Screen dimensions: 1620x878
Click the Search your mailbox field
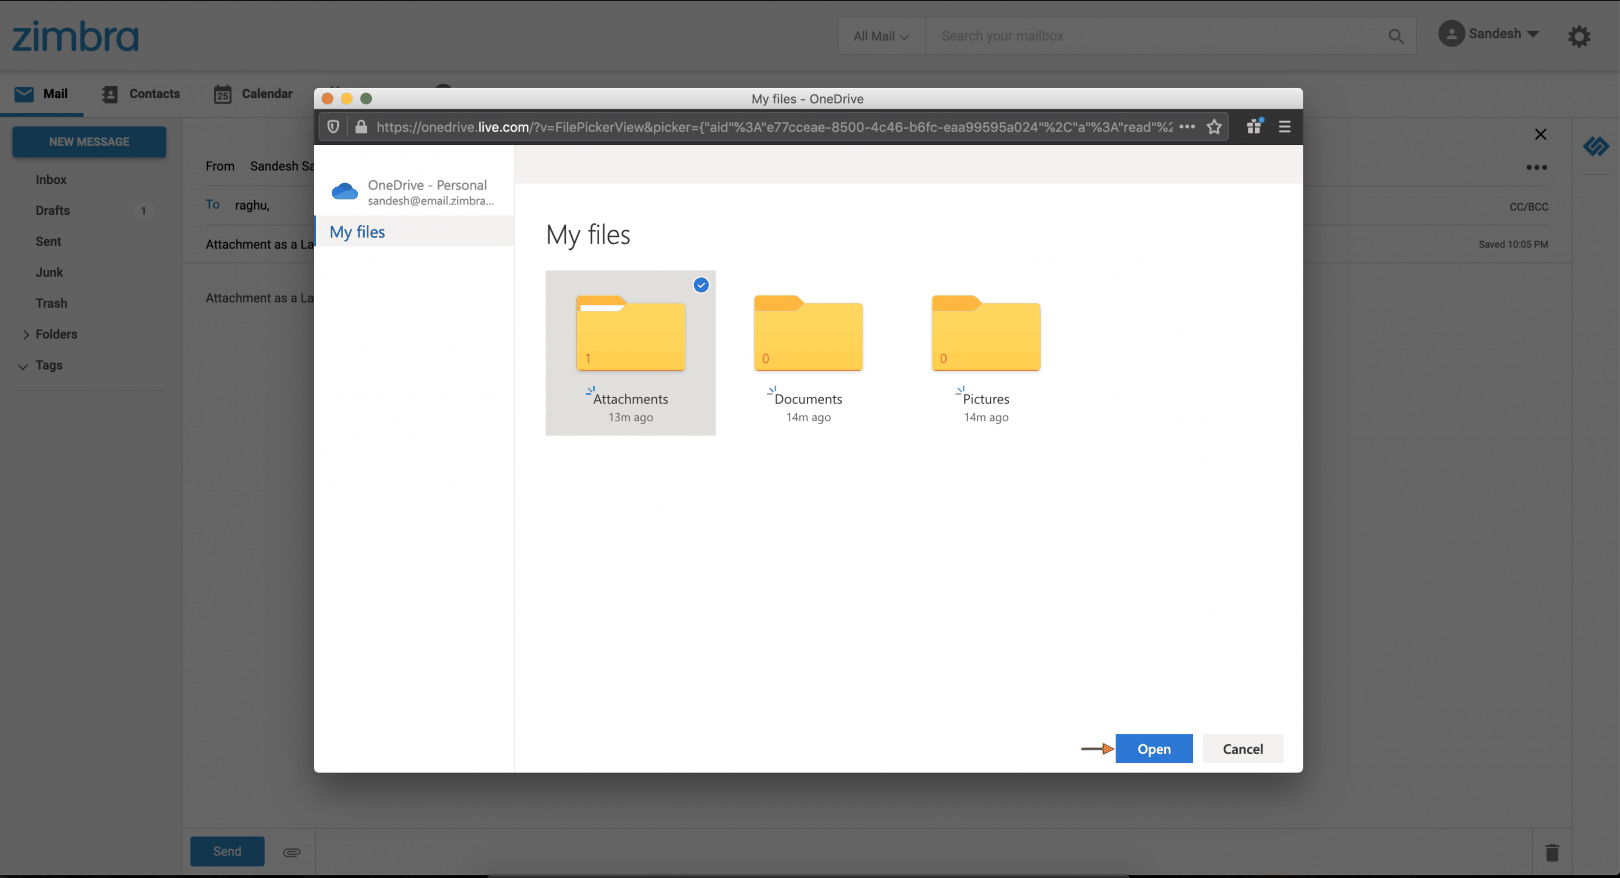(1158, 36)
